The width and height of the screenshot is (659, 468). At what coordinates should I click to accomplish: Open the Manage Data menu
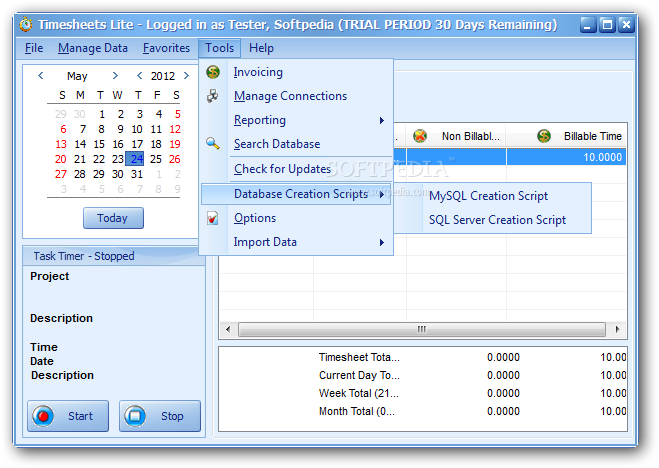(x=93, y=48)
